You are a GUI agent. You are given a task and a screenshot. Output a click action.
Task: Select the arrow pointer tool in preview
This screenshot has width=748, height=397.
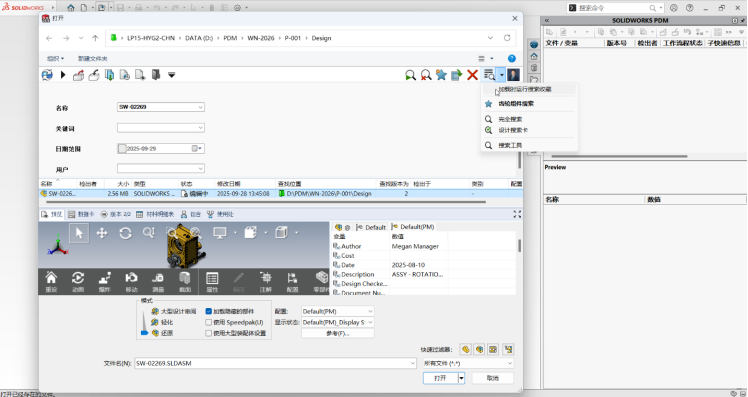click(79, 233)
